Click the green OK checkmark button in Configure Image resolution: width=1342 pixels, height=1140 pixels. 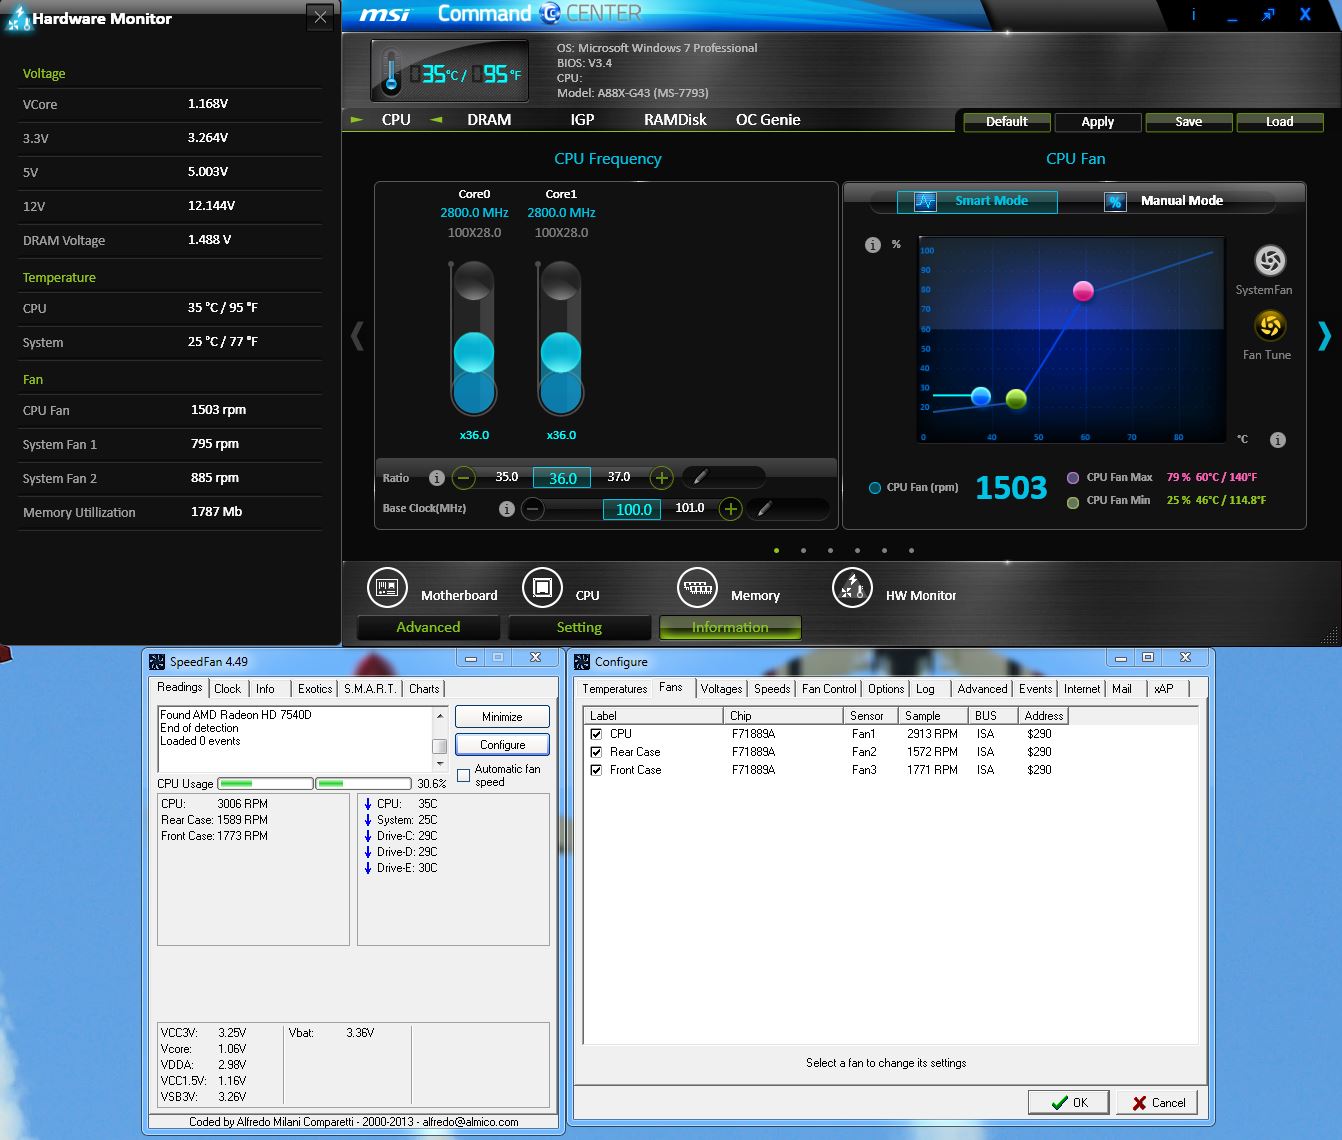tap(1069, 1102)
